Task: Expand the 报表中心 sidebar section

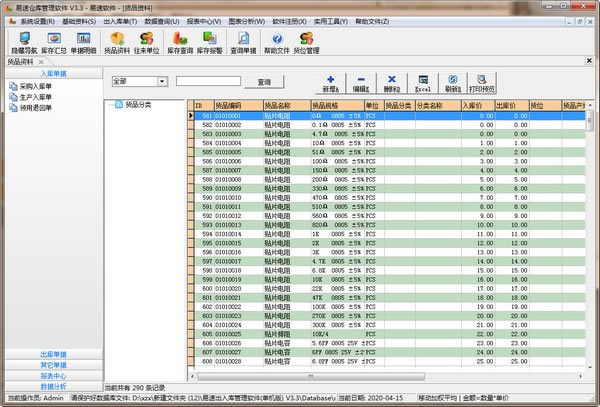Action: click(53, 375)
